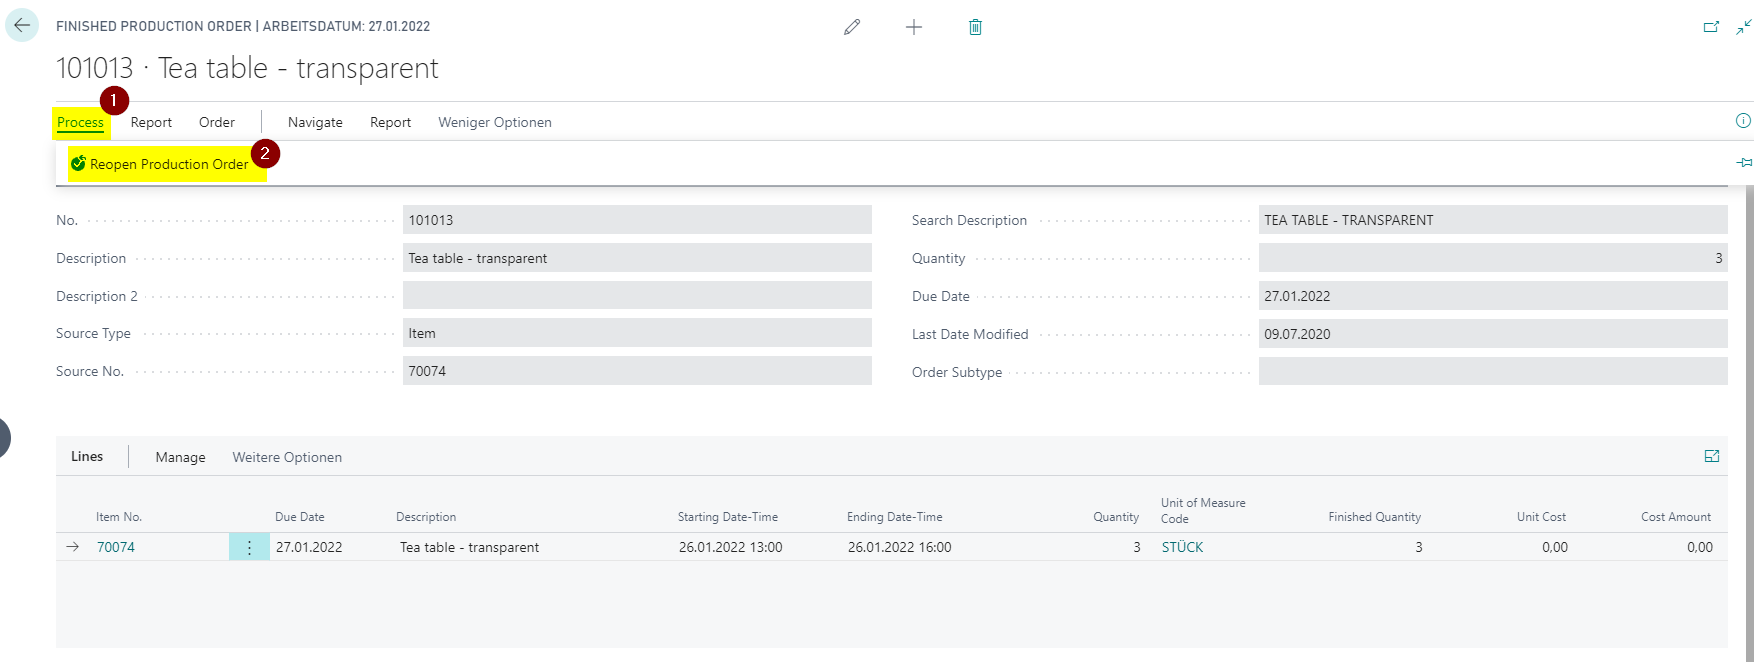Image resolution: width=1754 pixels, height=662 pixels.
Task: Click the empty Description 2 field
Action: click(x=637, y=295)
